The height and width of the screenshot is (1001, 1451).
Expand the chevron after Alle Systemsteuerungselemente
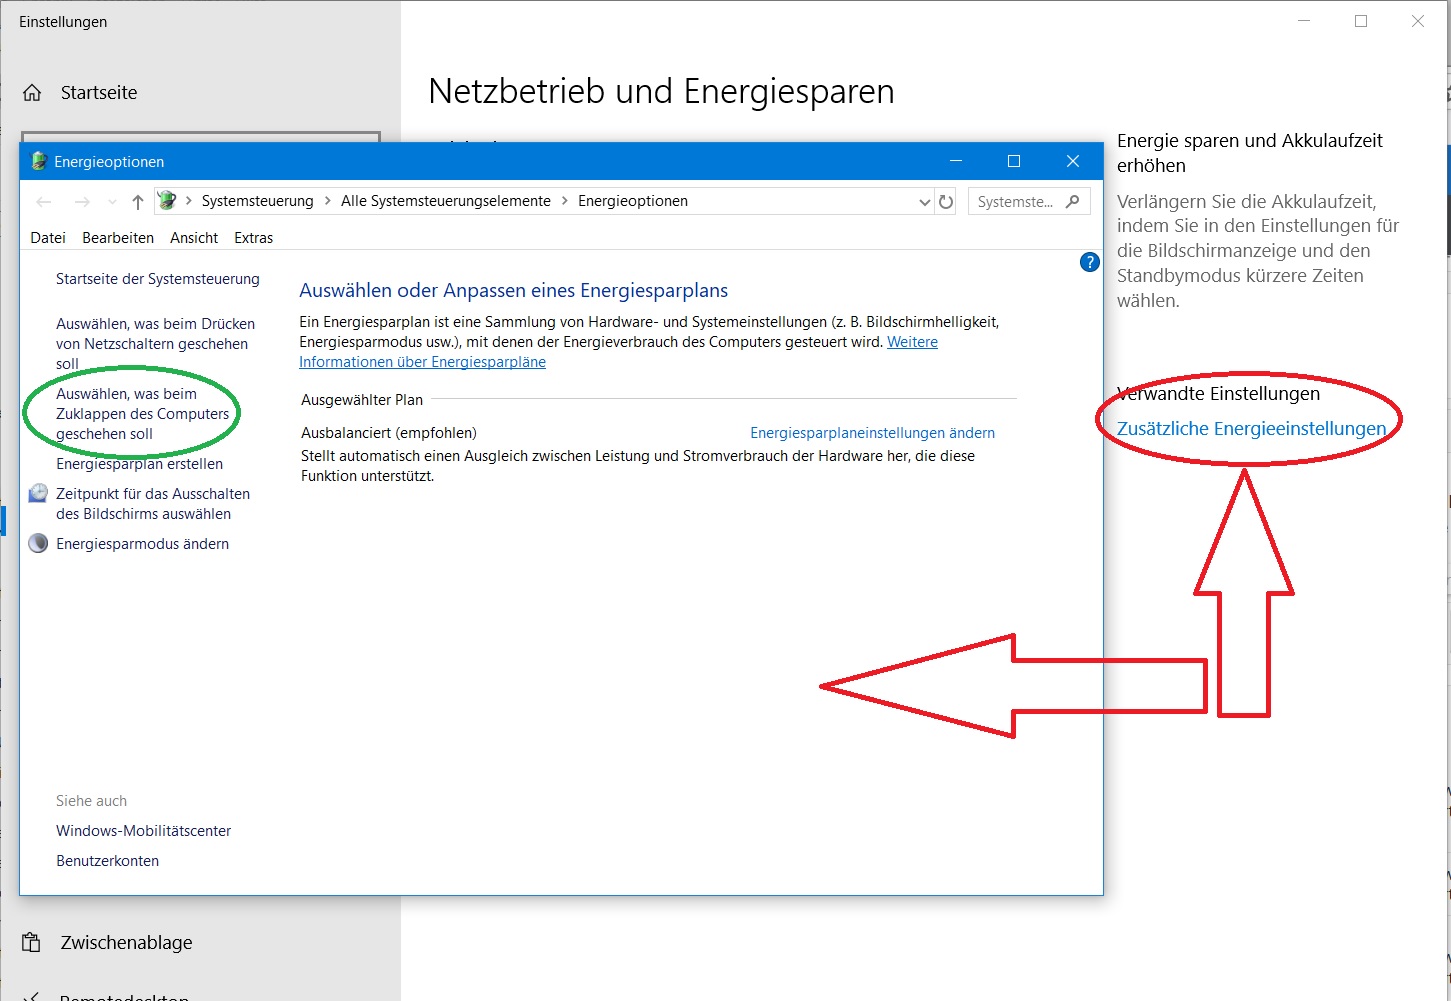click(x=565, y=201)
